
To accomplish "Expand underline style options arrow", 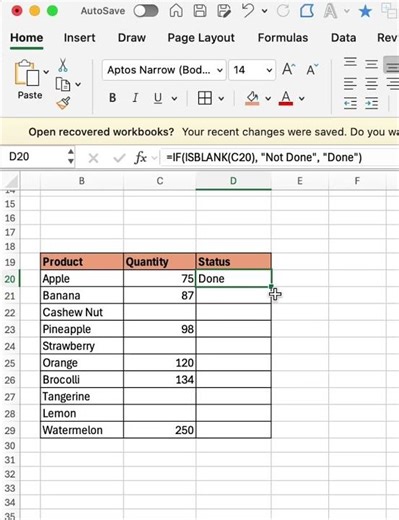I will pyautogui.click(x=174, y=99).
